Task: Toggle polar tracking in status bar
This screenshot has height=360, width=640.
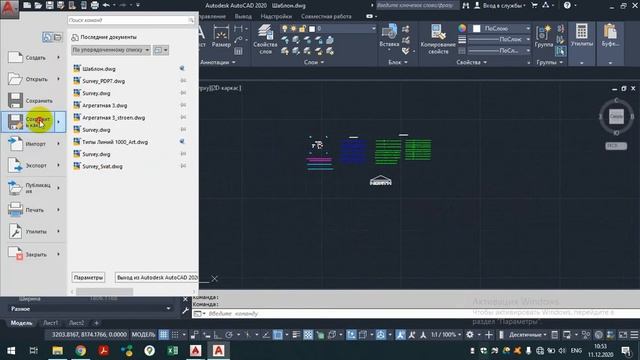Action: click(229, 335)
